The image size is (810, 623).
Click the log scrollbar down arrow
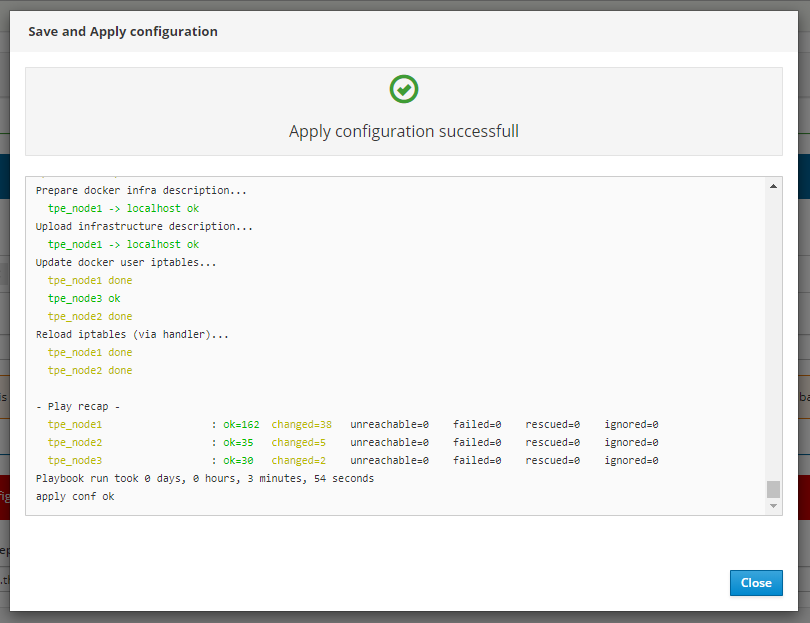pyautogui.click(x=773, y=507)
